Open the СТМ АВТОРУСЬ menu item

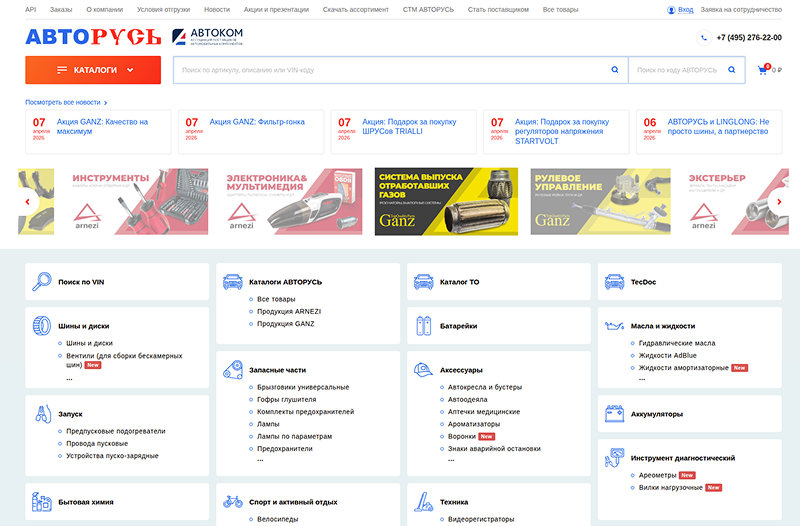click(x=428, y=10)
